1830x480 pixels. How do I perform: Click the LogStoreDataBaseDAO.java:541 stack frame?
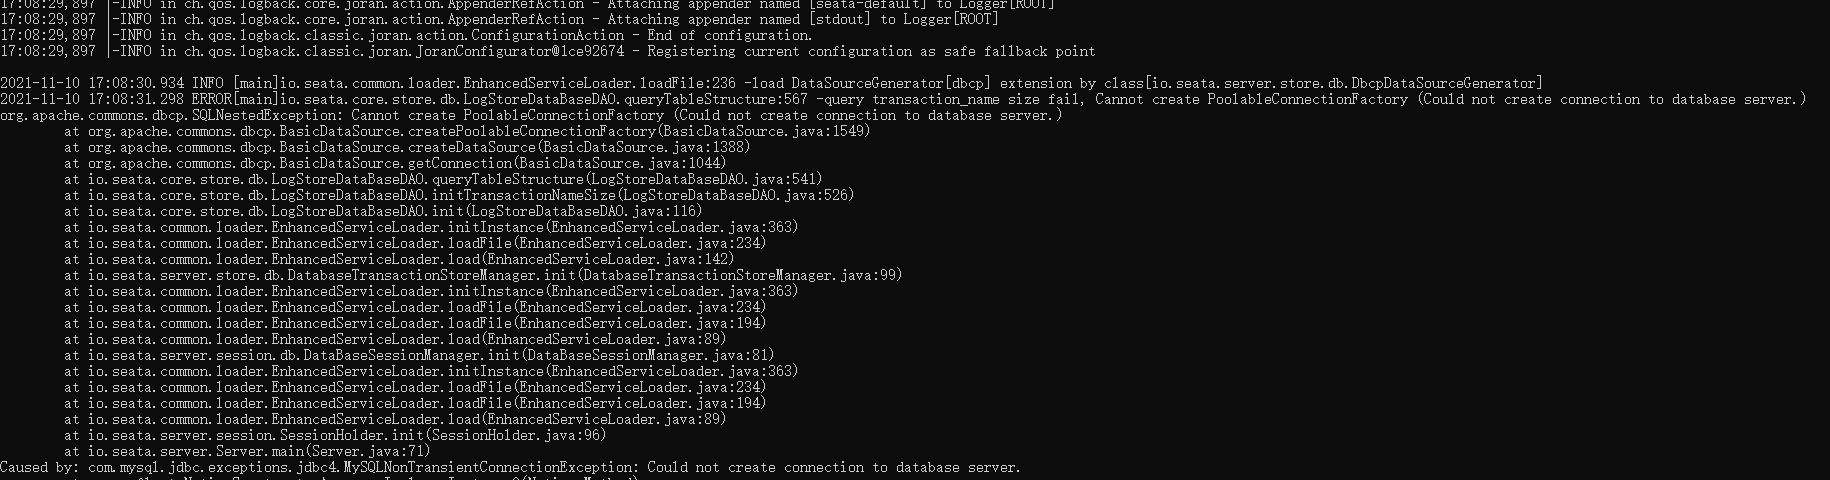(443, 179)
